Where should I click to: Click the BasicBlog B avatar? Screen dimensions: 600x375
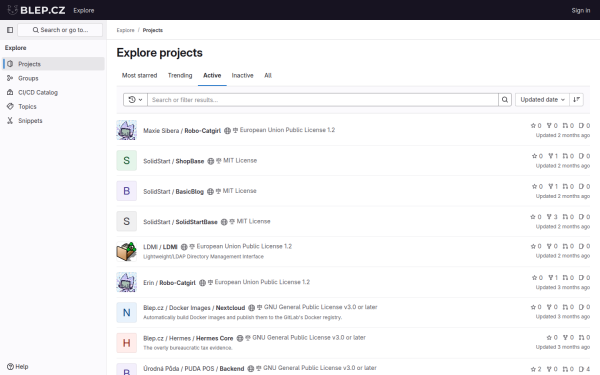point(127,191)
